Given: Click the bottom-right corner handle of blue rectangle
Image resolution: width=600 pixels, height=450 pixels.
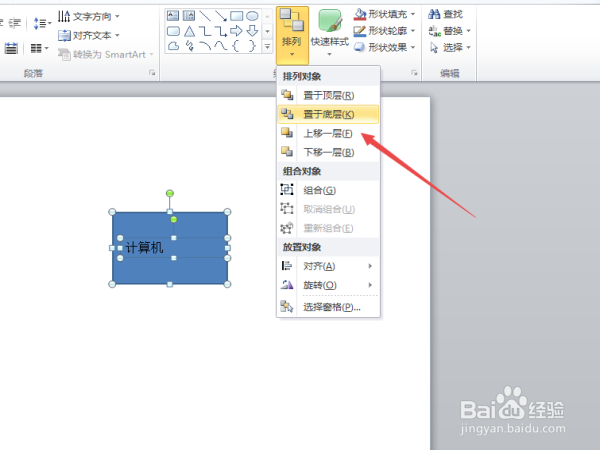Looking at the screenshot, I should [x=227, y=284].
